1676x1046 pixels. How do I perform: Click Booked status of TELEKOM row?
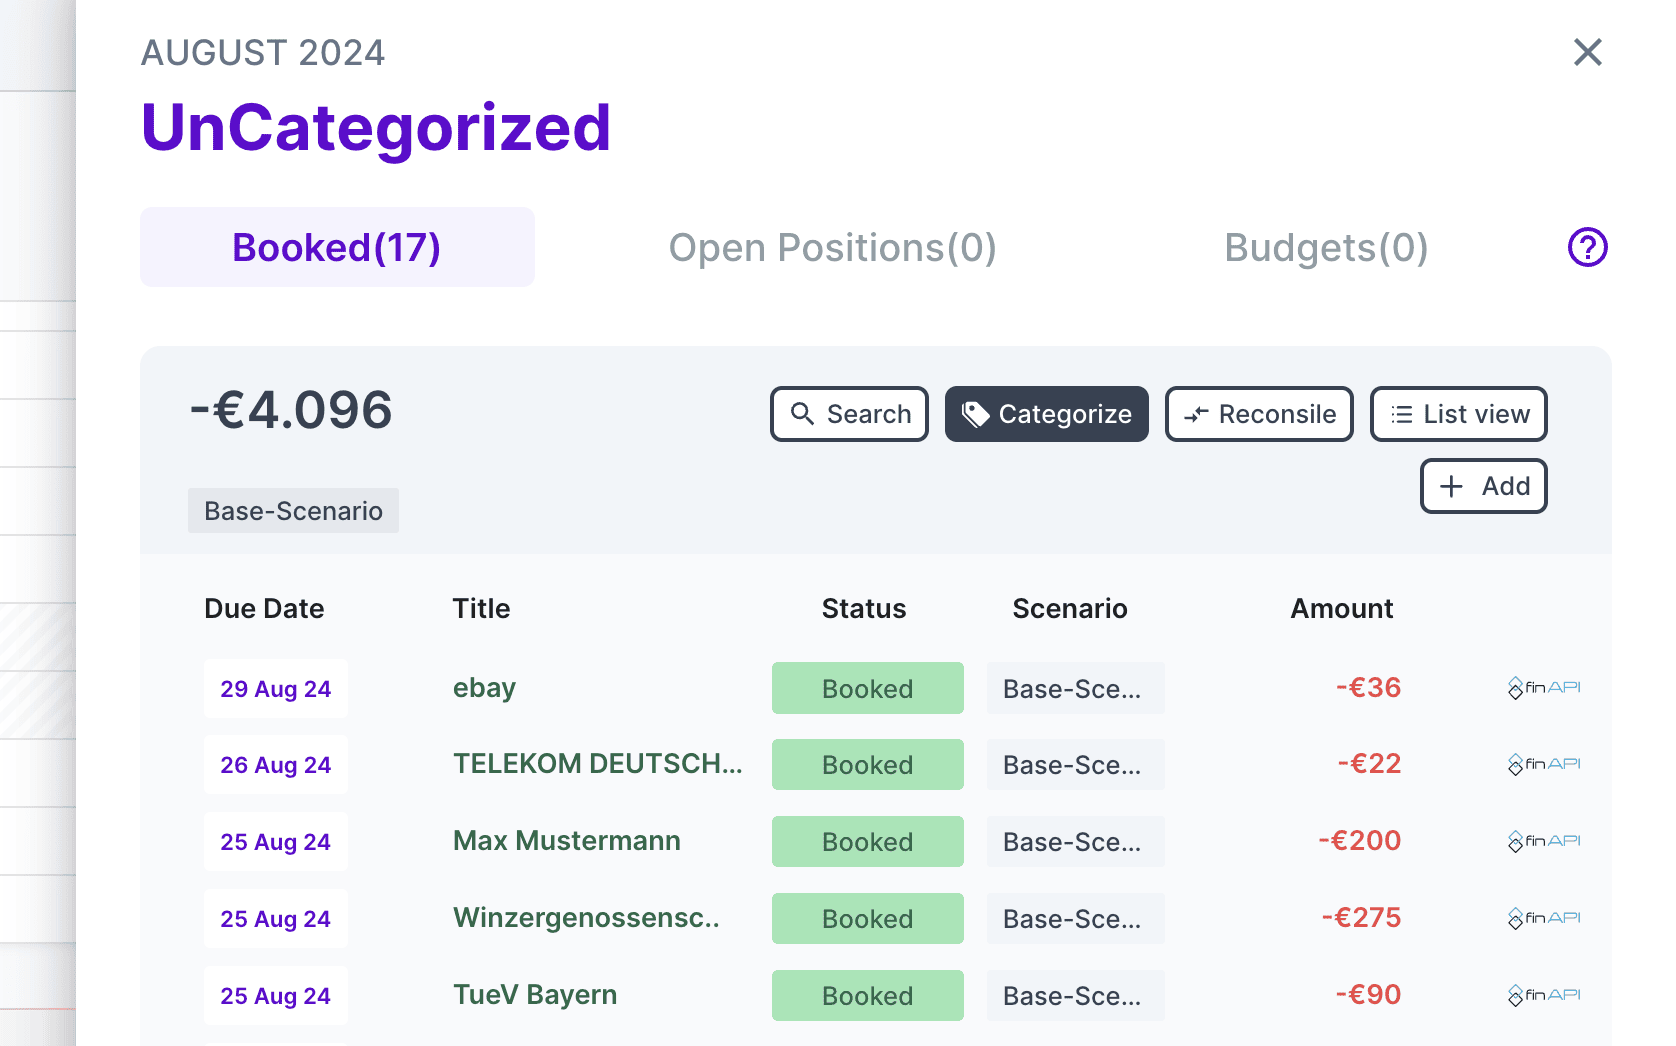tap(867, 765)
